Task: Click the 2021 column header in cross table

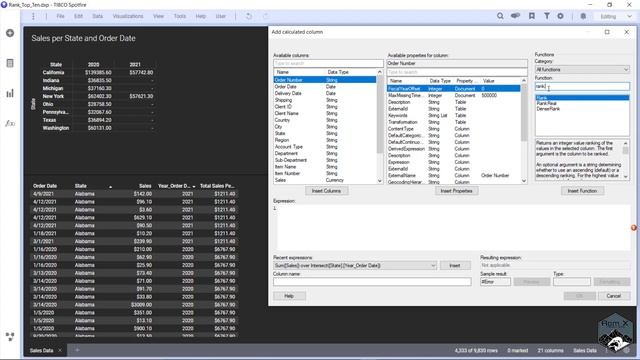Action: [135, 64]
